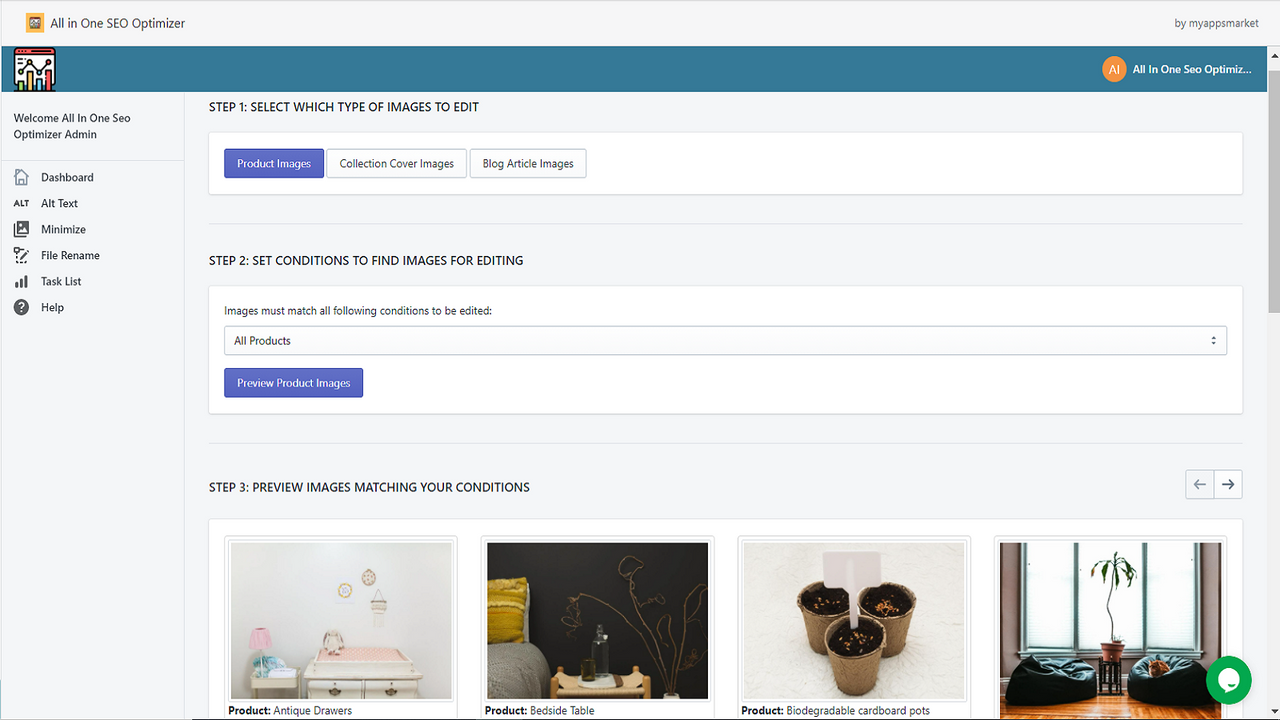Click the Dashboard home icon
Viewport: 1280px width, 720px height.
tap(21, 177)
